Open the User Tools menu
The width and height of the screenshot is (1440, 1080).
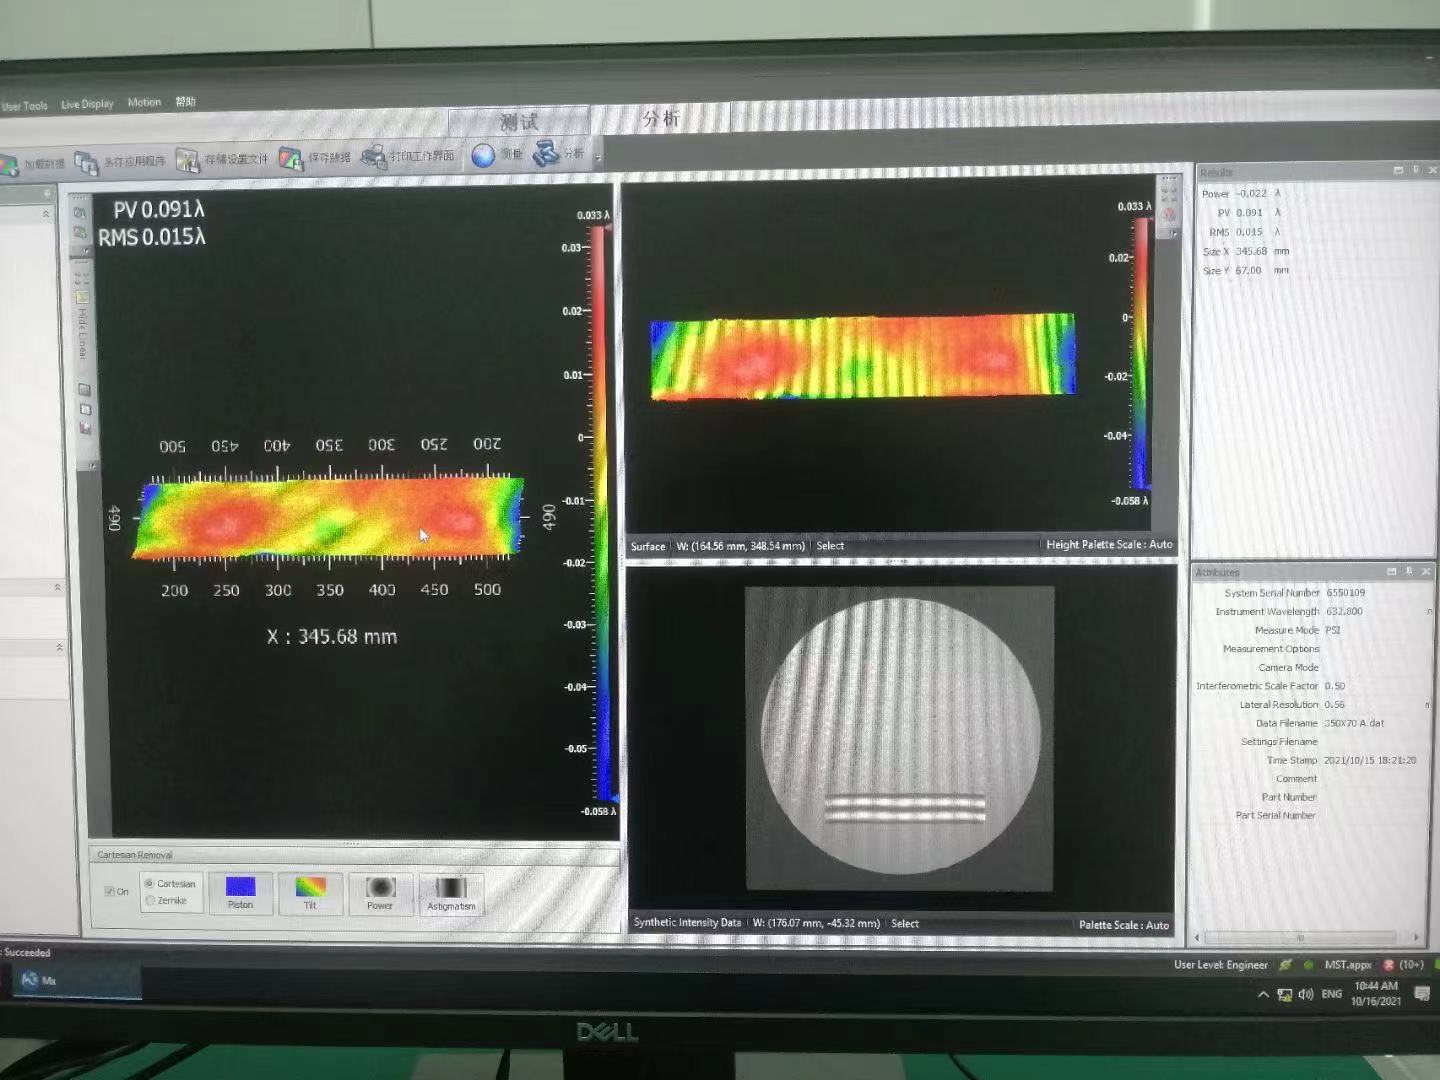click(24, 106)
